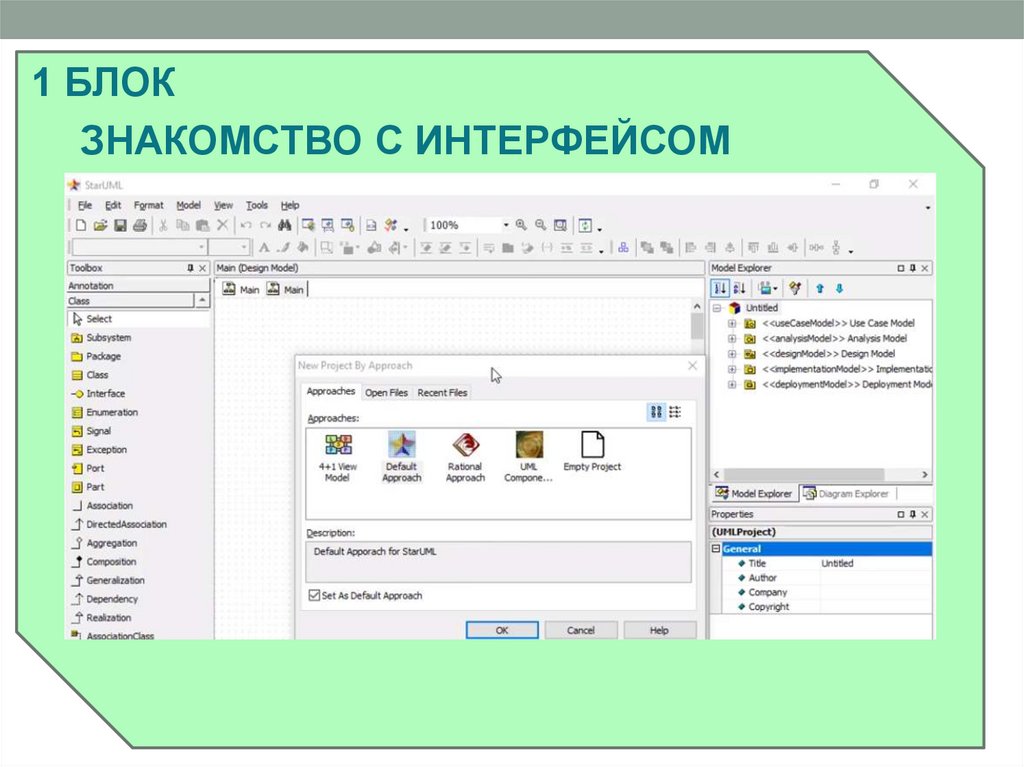Switch to the Diagram Explorer tab
The width and height of the screenshot is (1024, 767).
point(846,494)
